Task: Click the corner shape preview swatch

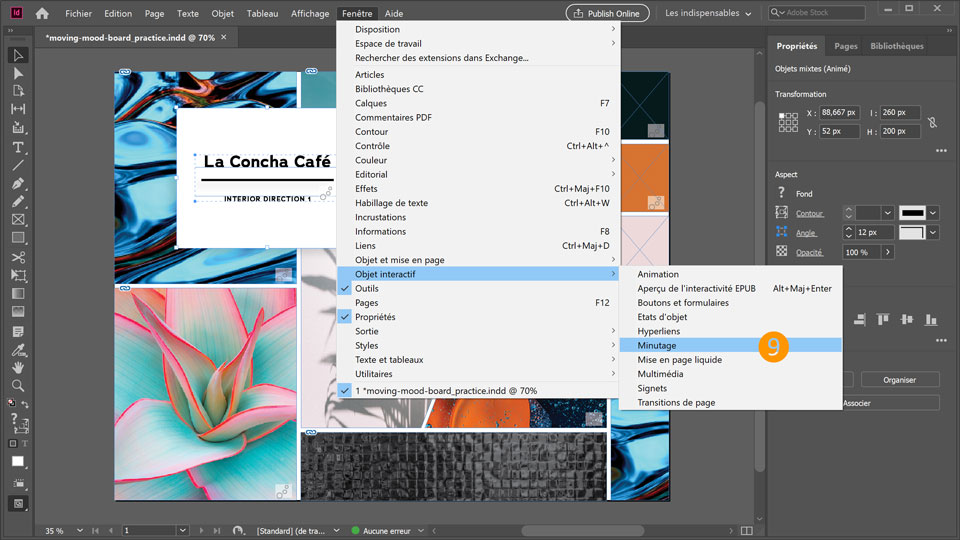Action: coord(912,232)
